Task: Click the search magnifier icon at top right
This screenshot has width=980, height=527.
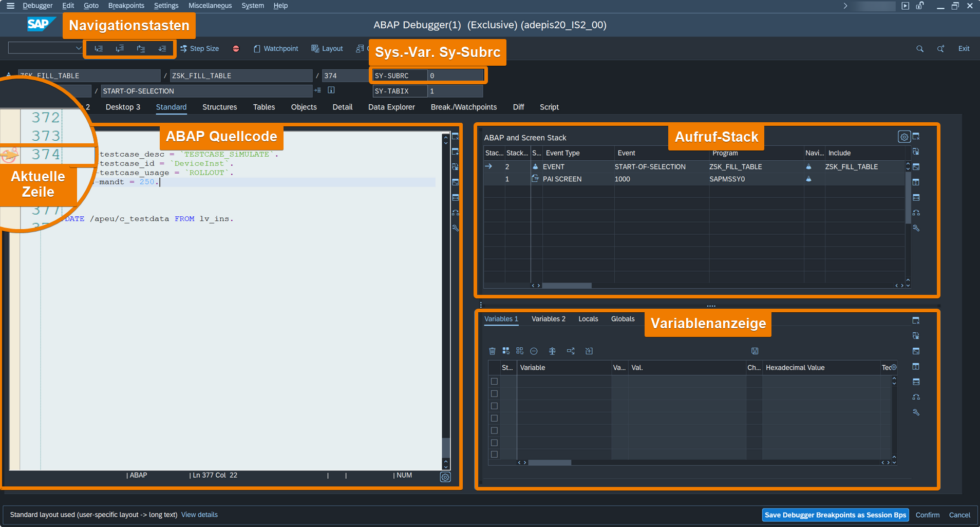Action: pos(919,49)
